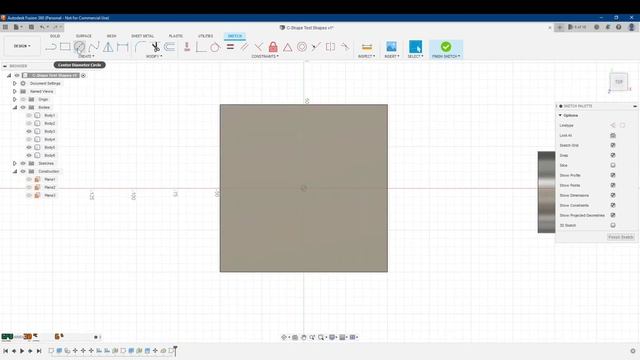Click the Top face of ViewCube

pyautogui.click(x=619, y=82)
